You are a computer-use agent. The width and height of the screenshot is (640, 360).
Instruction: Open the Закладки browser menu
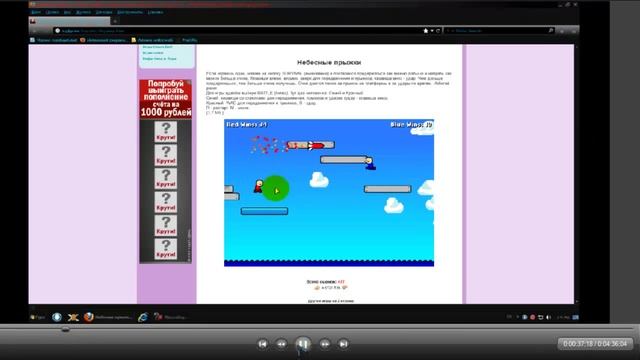[x=104, y=12]
